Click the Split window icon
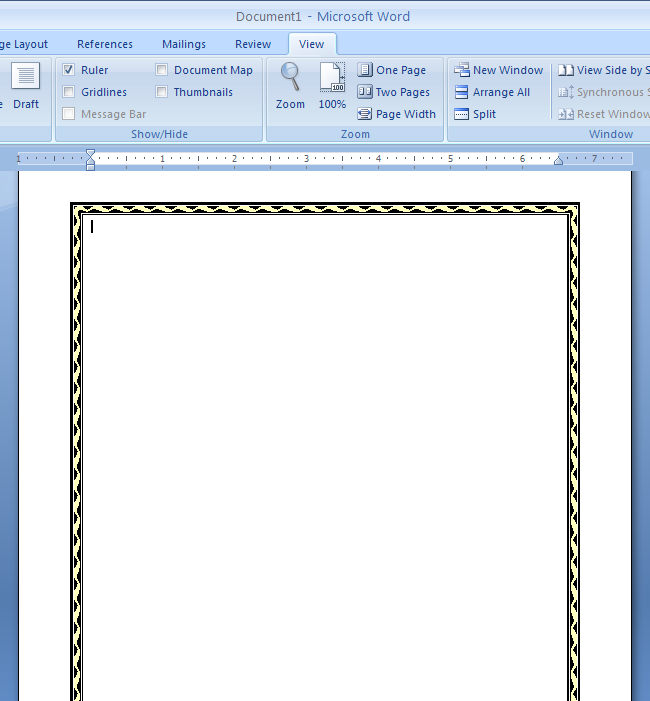 pyautogui.click(x=461, y=114)
